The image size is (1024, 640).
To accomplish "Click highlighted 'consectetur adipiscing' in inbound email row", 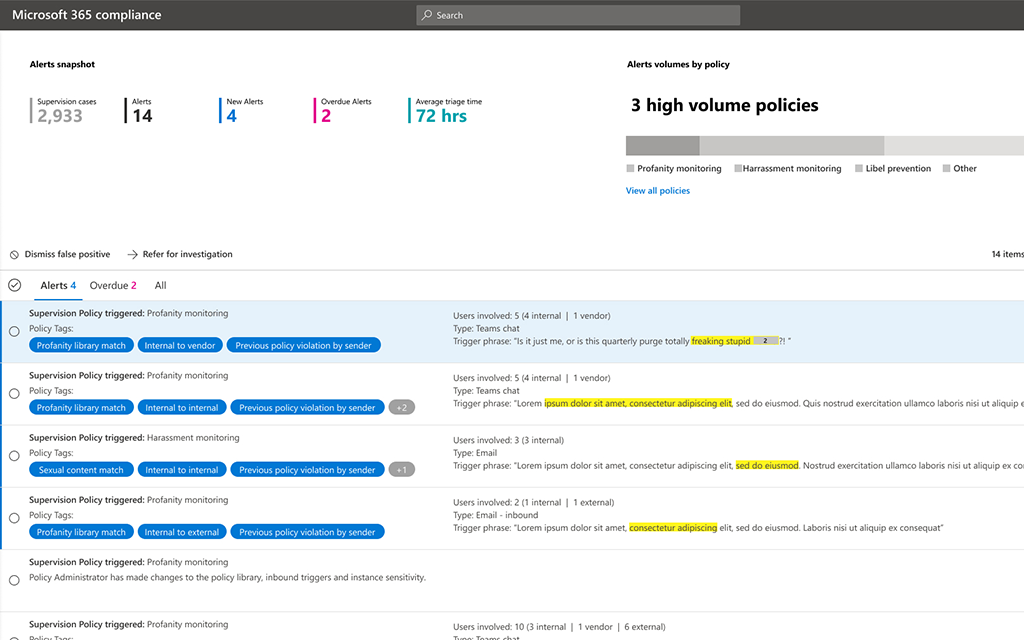I will (x=673, y=528).
